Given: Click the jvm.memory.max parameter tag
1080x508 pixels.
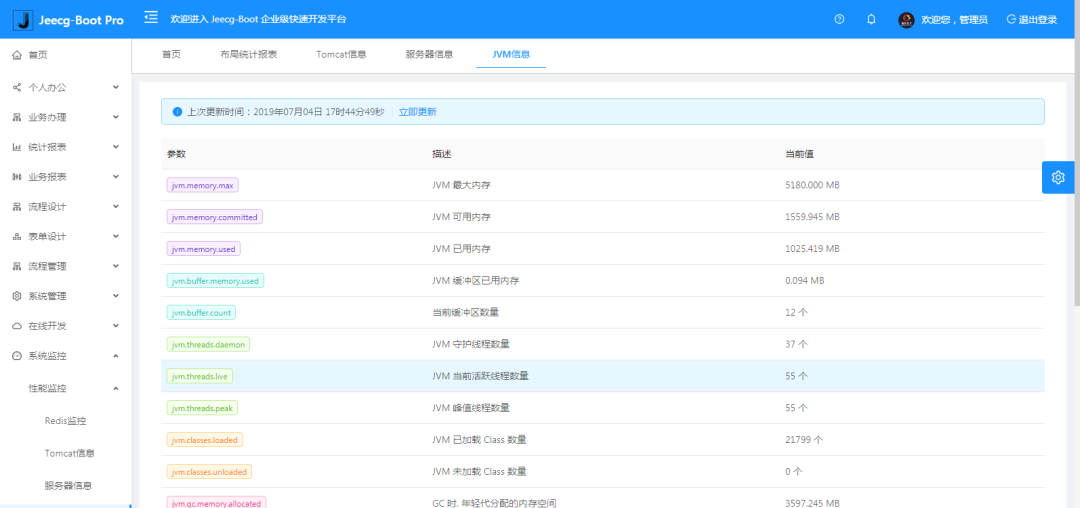Looking at the screenshot, I should (x=202, y=186).
